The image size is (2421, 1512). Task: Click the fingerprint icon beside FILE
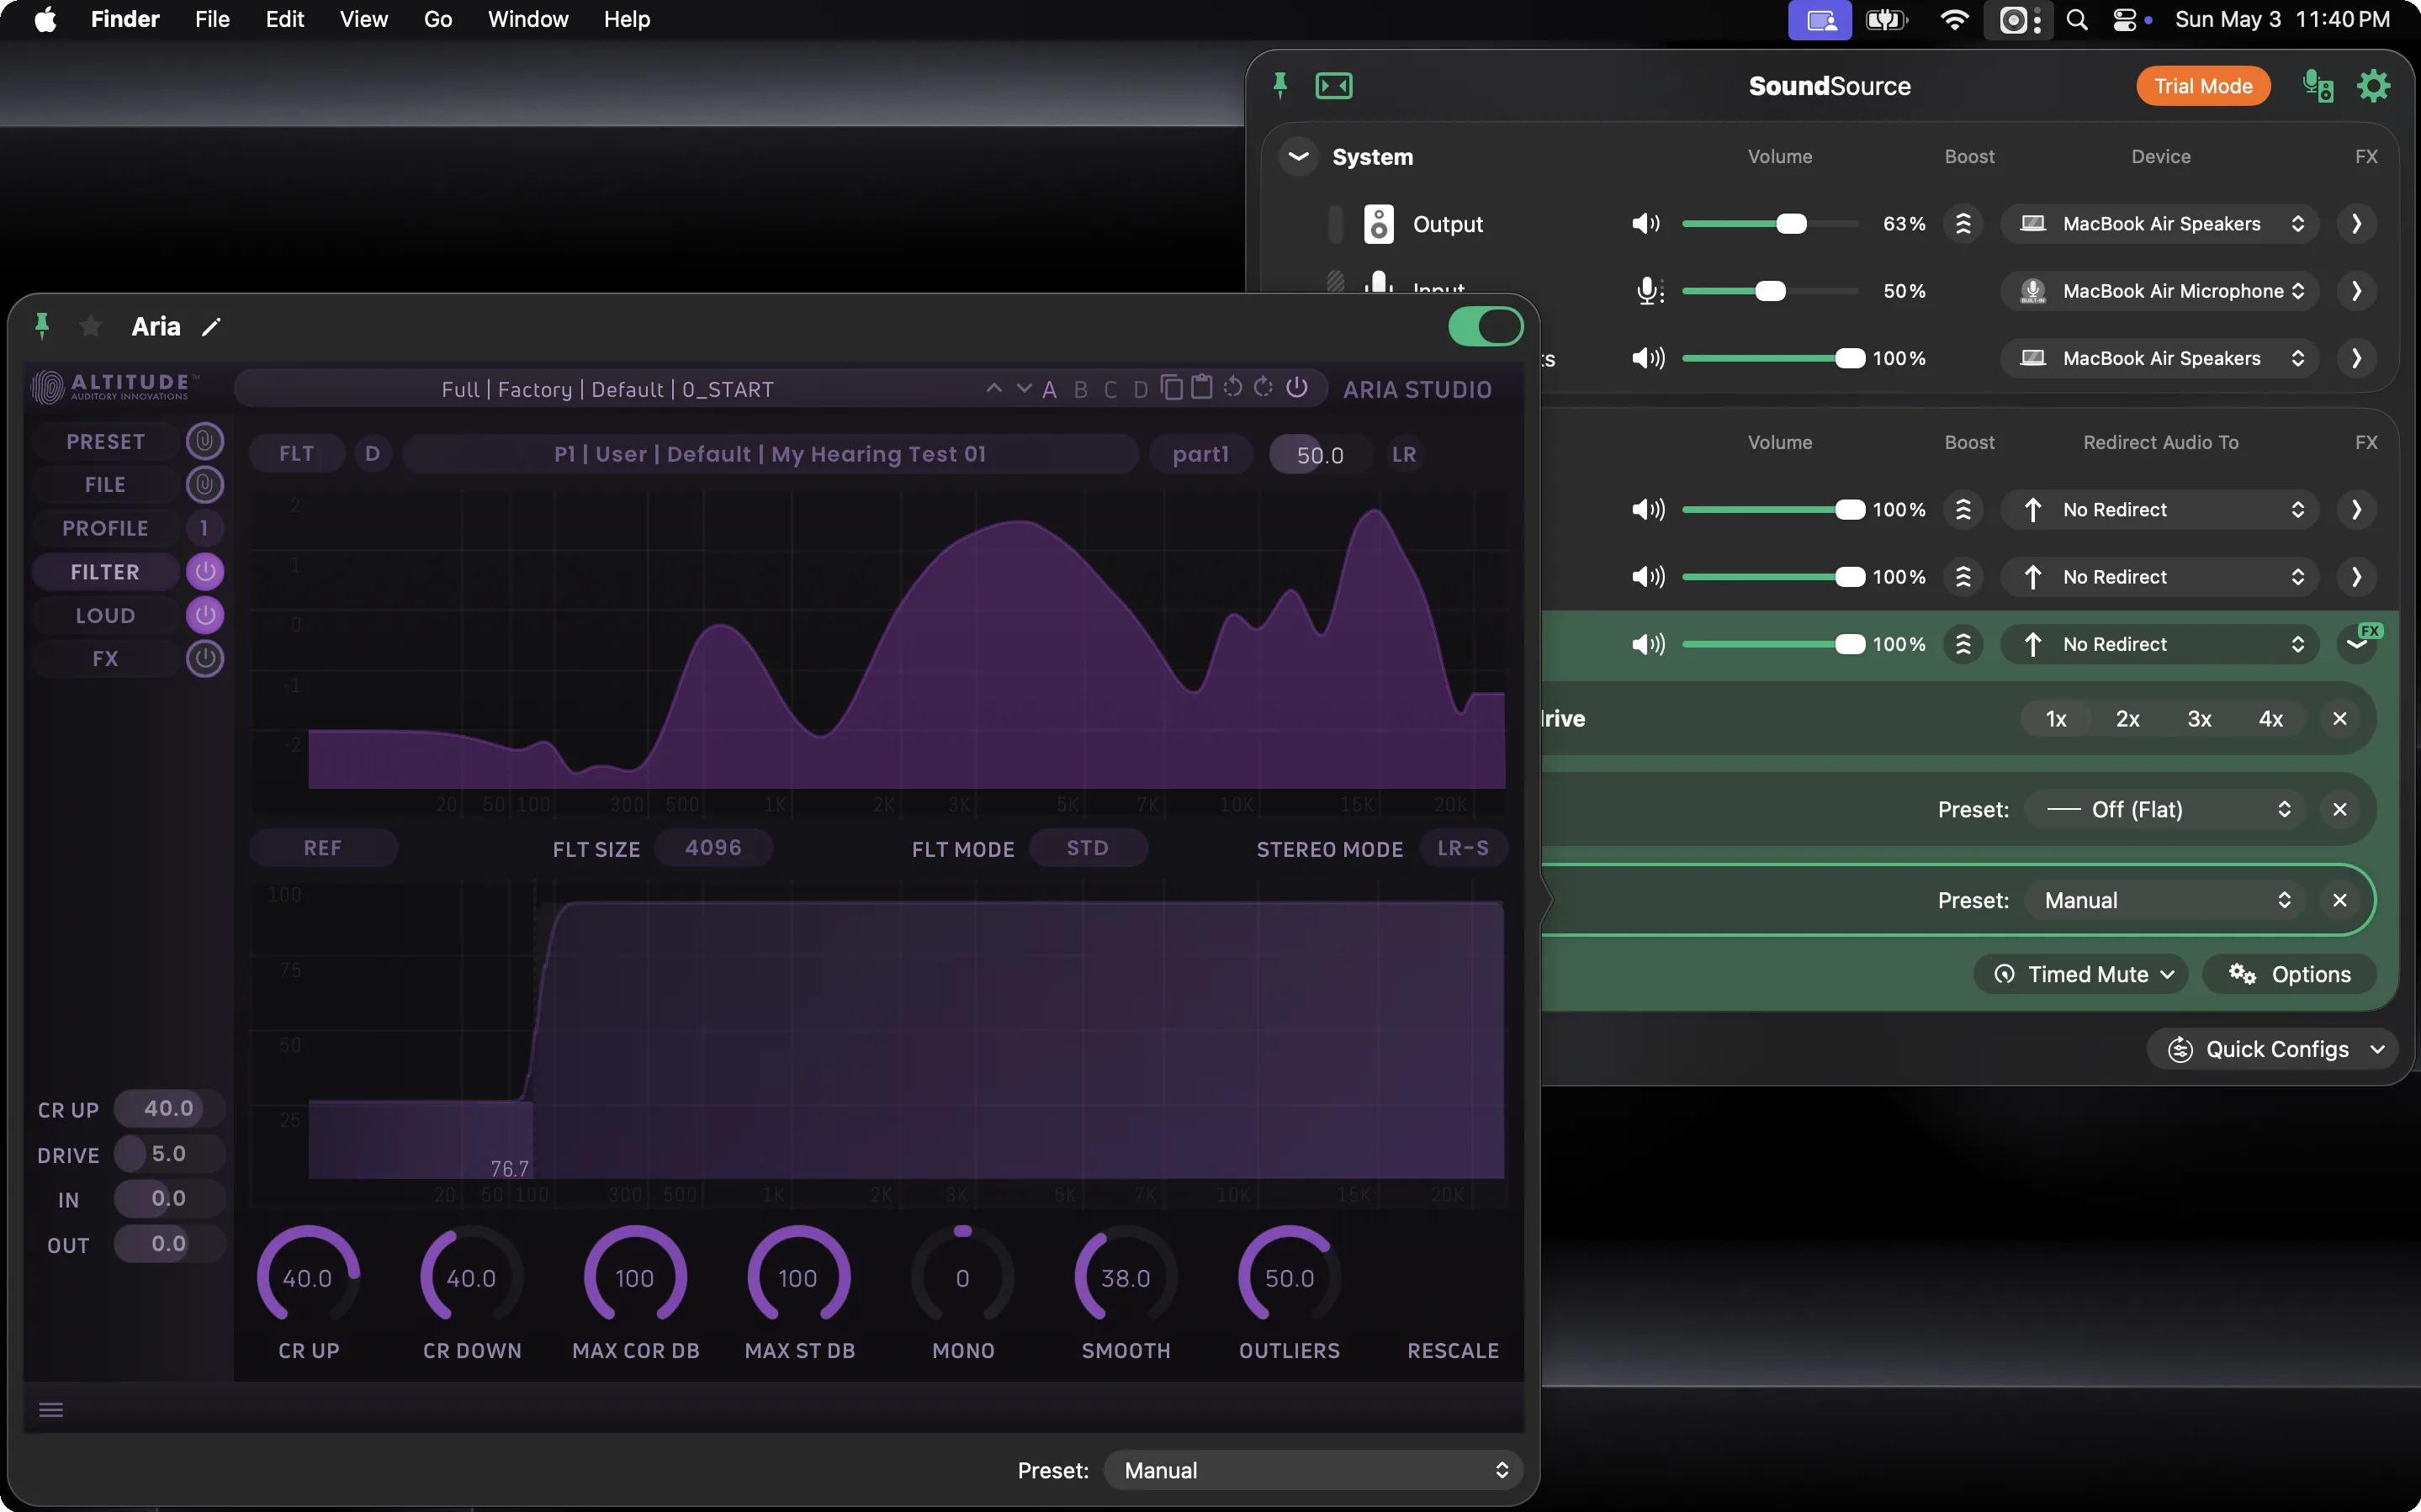tap(204, 485)
